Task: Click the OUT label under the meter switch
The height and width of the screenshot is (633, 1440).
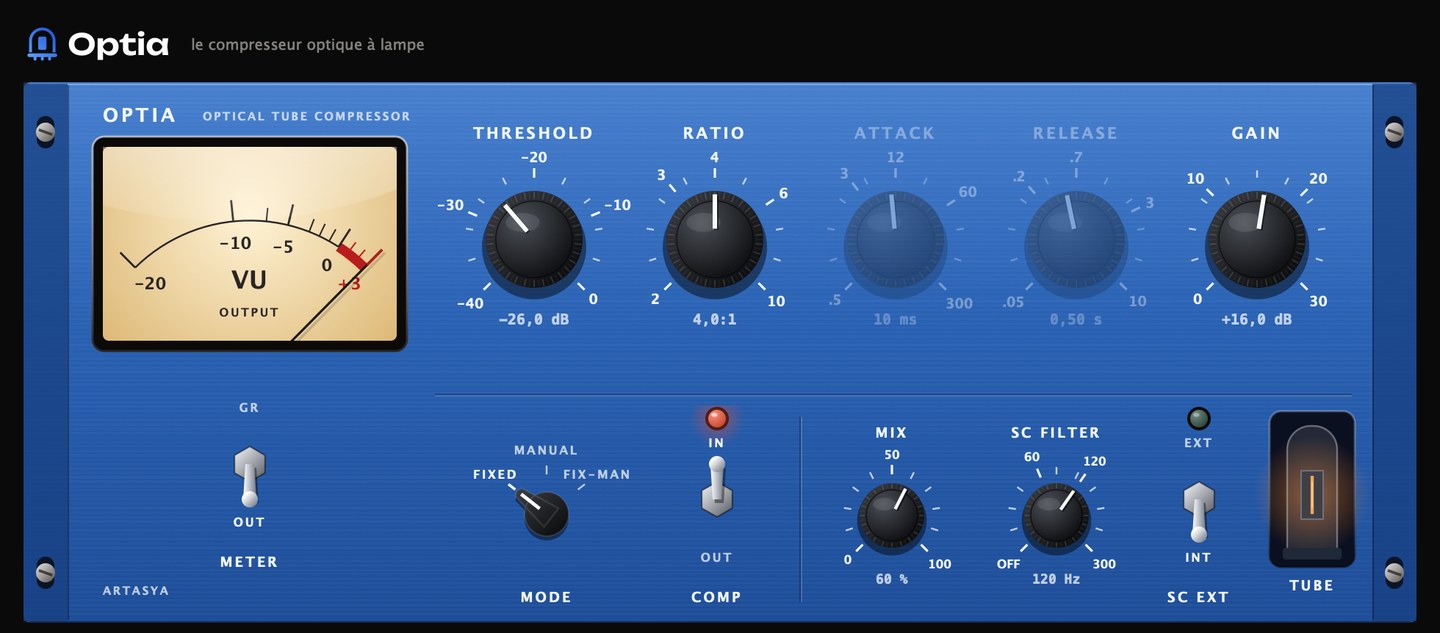Action: click(x=249, y=522)
